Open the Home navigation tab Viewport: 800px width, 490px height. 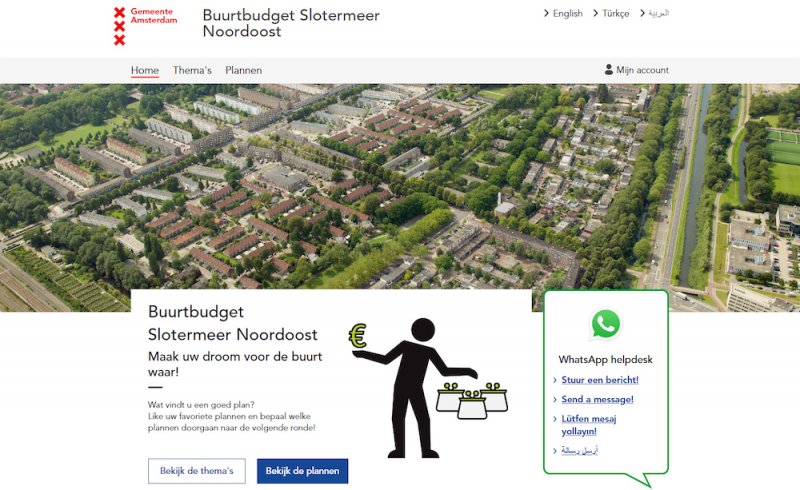[x=145, y=70]
